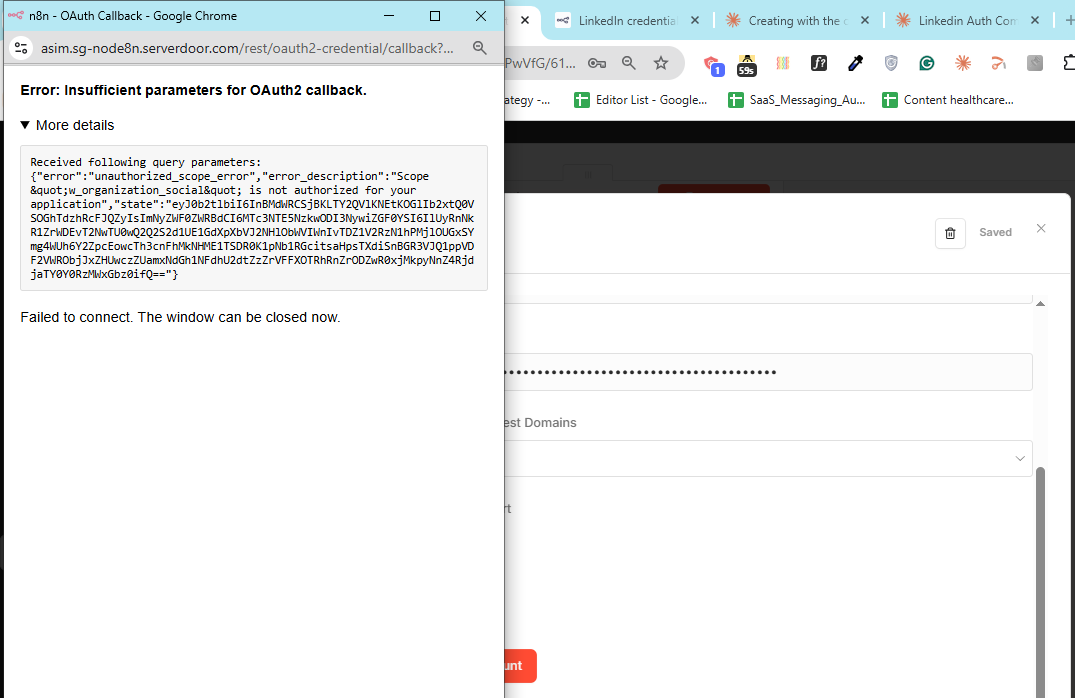Open the font identifier f? extension
This screenshot has height=698, width=1075.
click(819, 63)
